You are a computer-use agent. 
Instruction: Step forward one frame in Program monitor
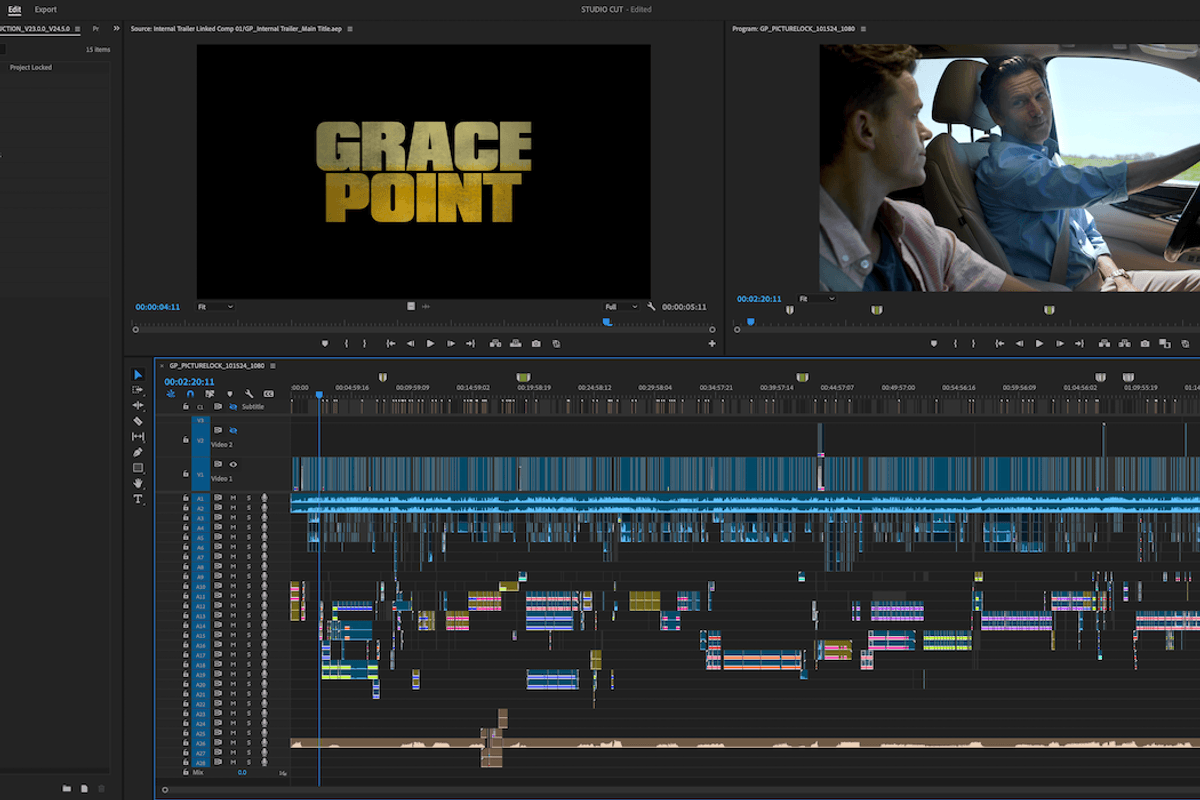1059,343
